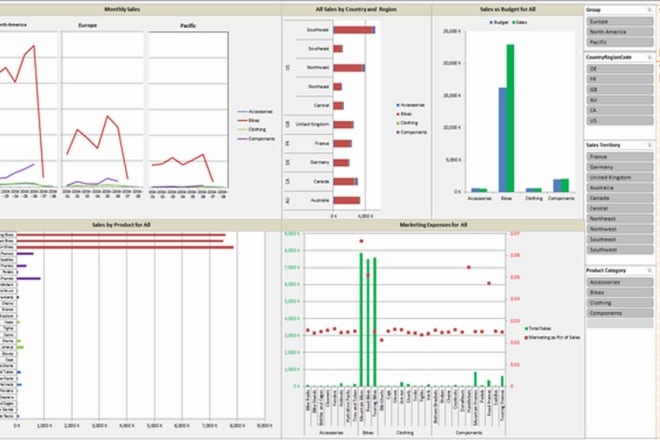Click the Pacific red Bikes line in Monthly Sales
Screen dimensions: 660x440
point(203,155)
